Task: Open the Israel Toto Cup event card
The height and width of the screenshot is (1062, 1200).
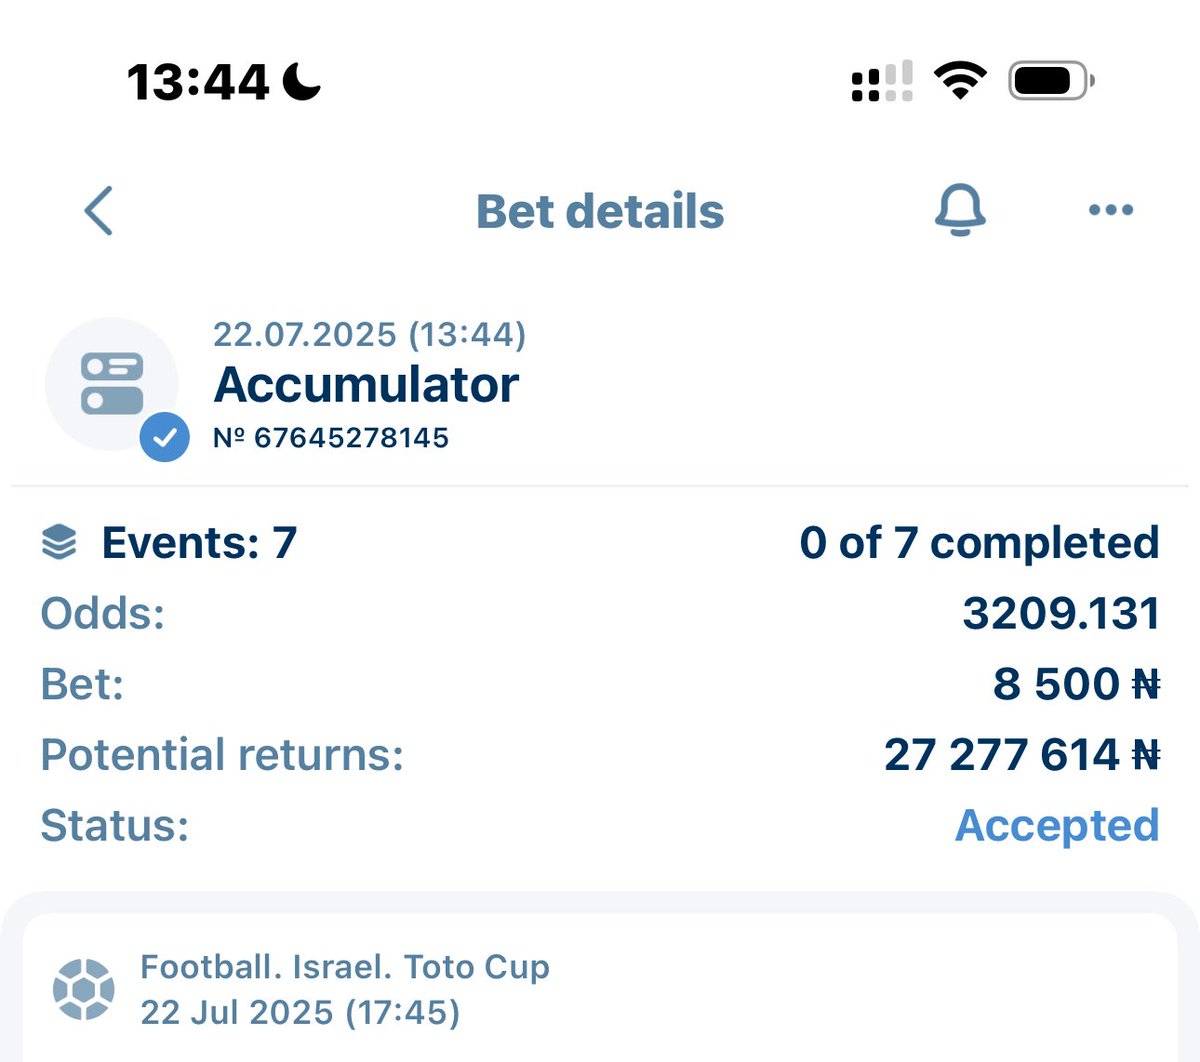Action: 600,988
